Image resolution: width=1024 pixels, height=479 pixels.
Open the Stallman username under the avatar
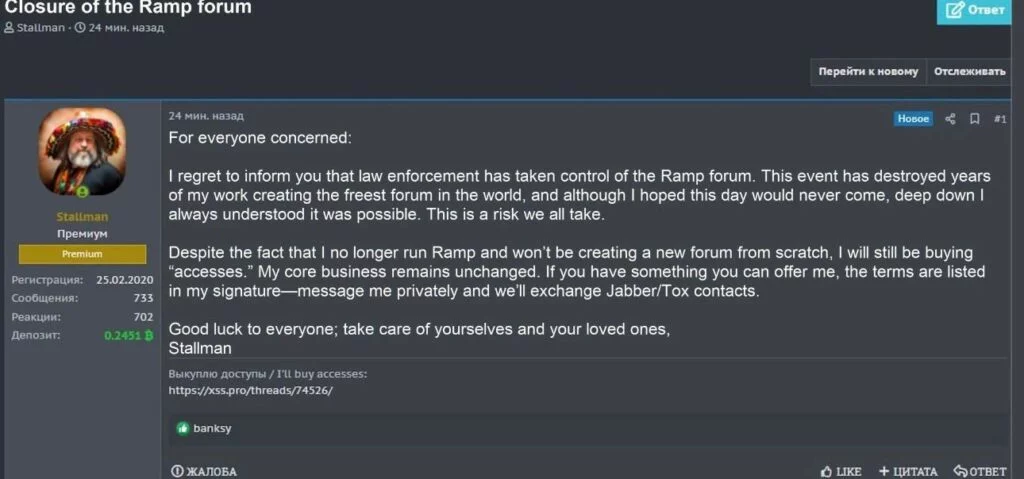(82, 216)
